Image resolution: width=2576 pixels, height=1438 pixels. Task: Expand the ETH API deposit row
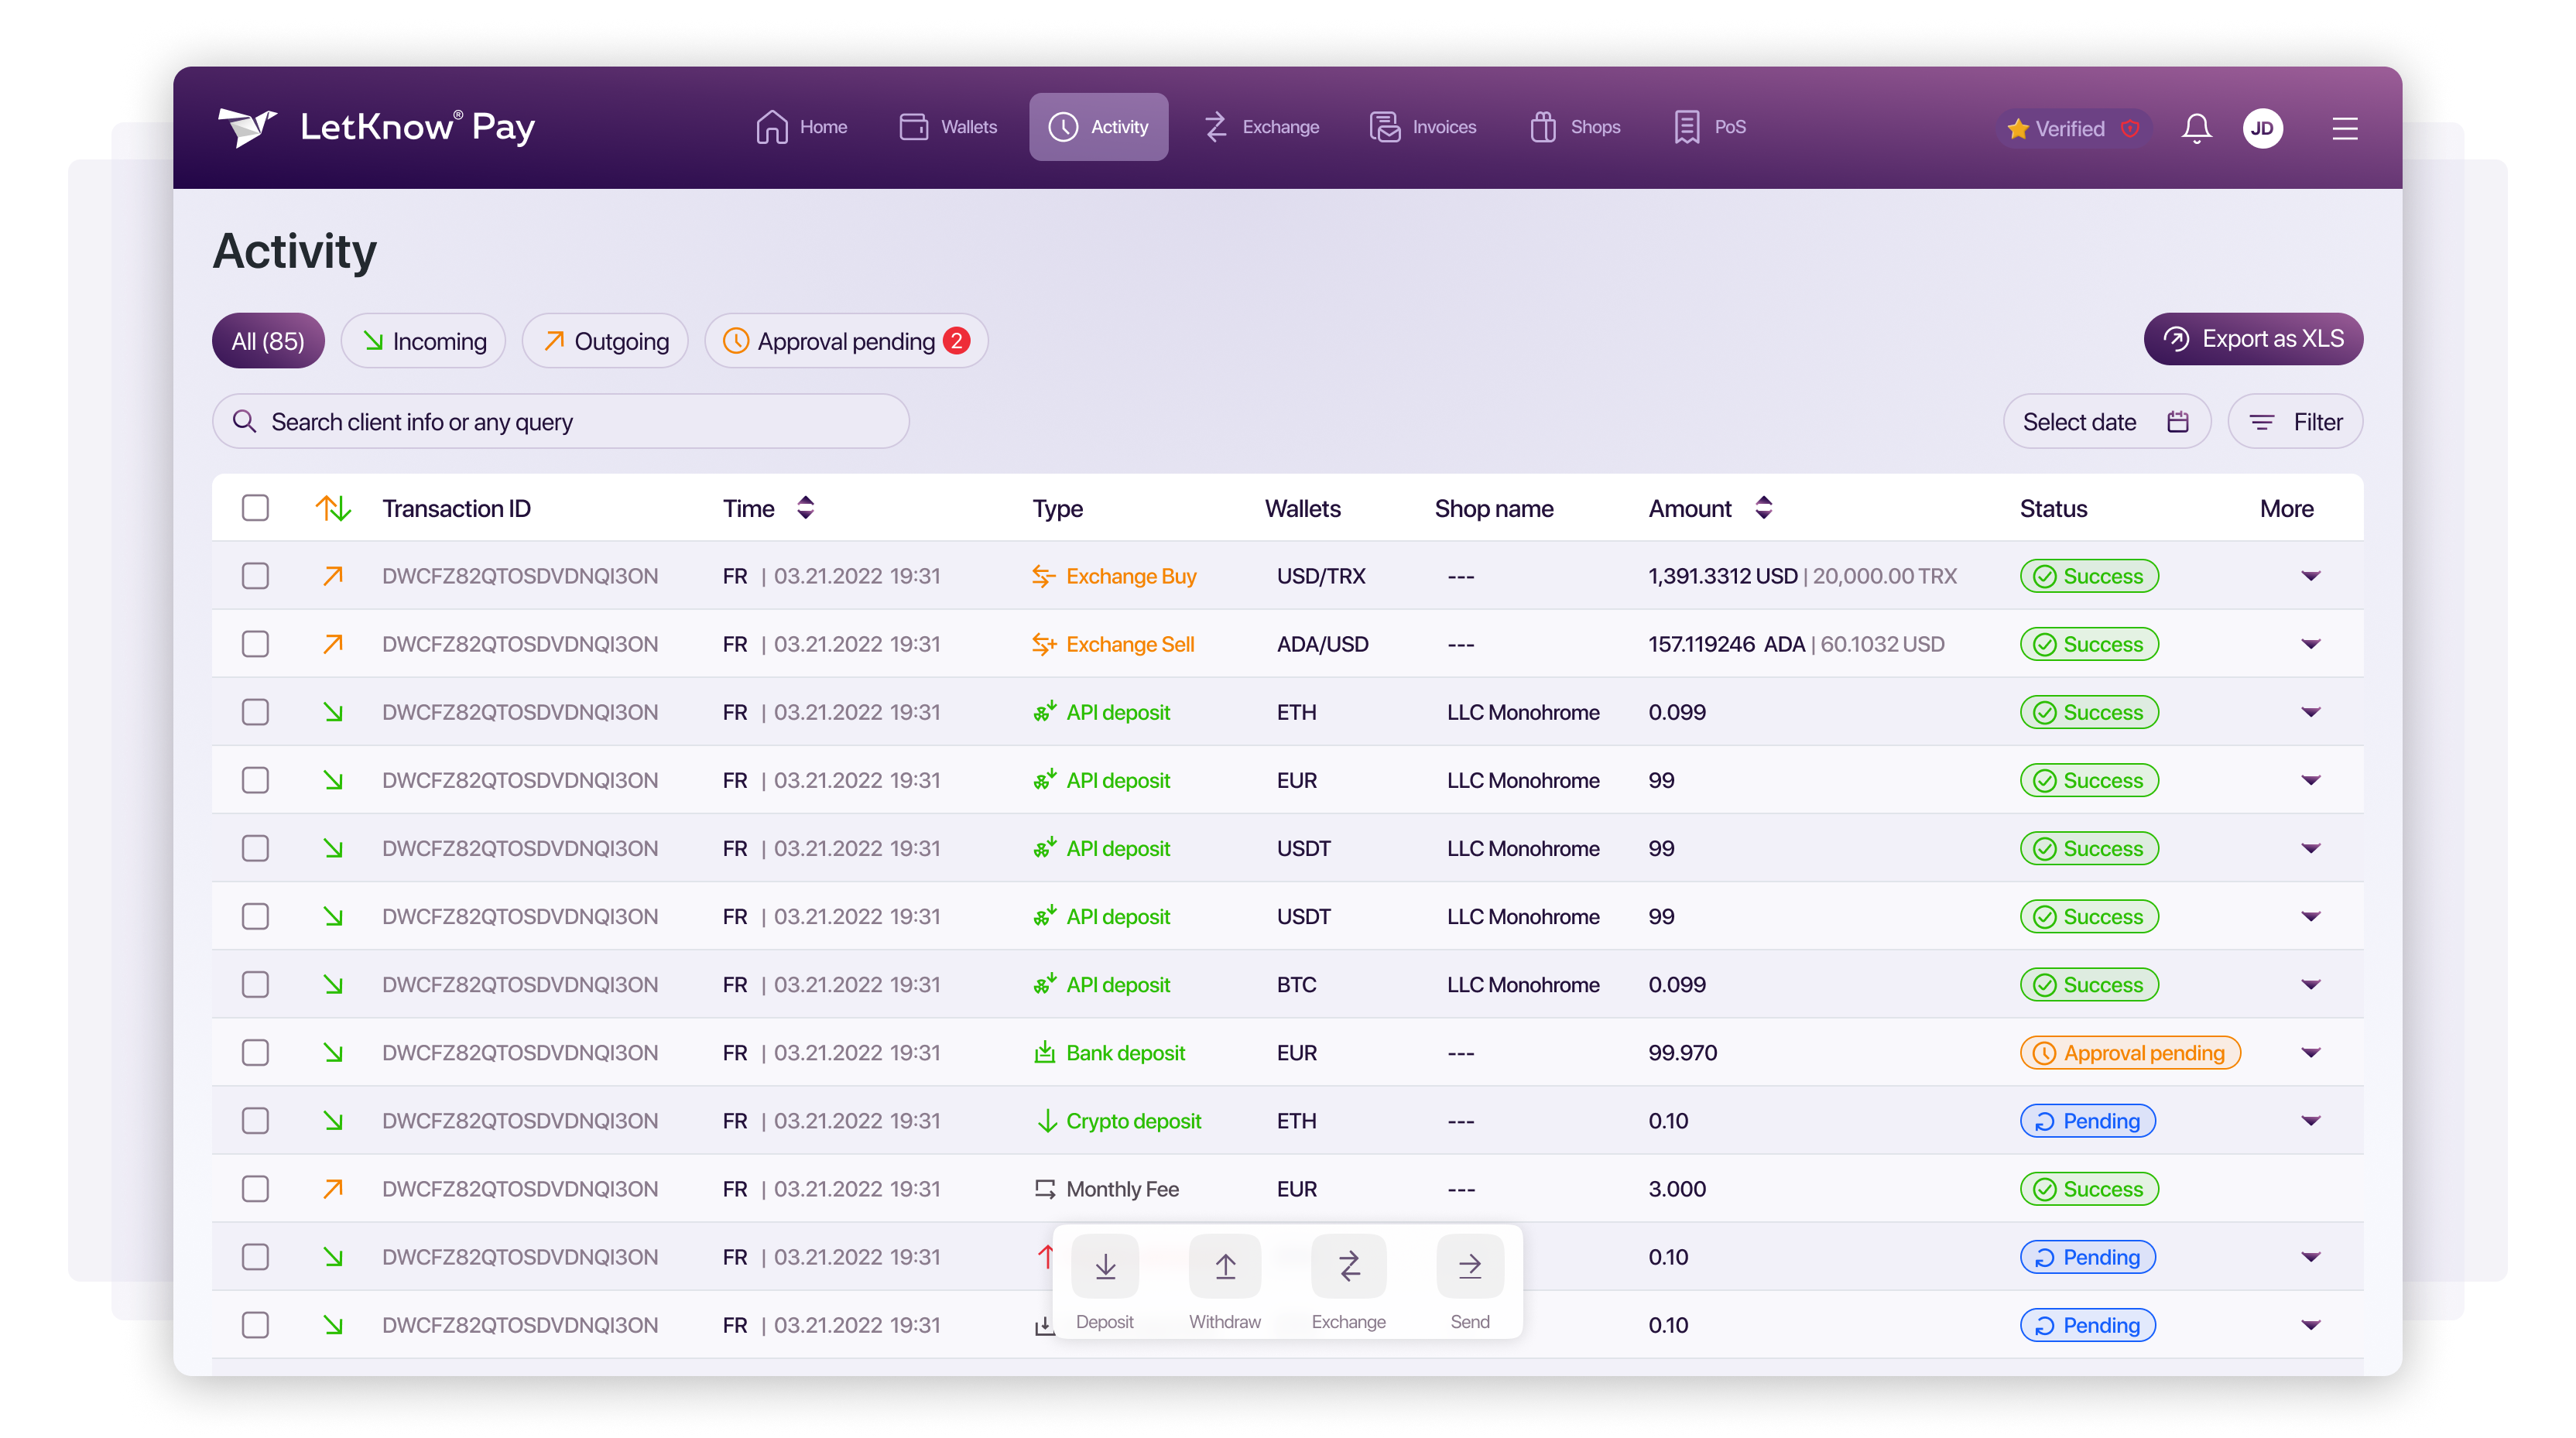coord(2310,712)
